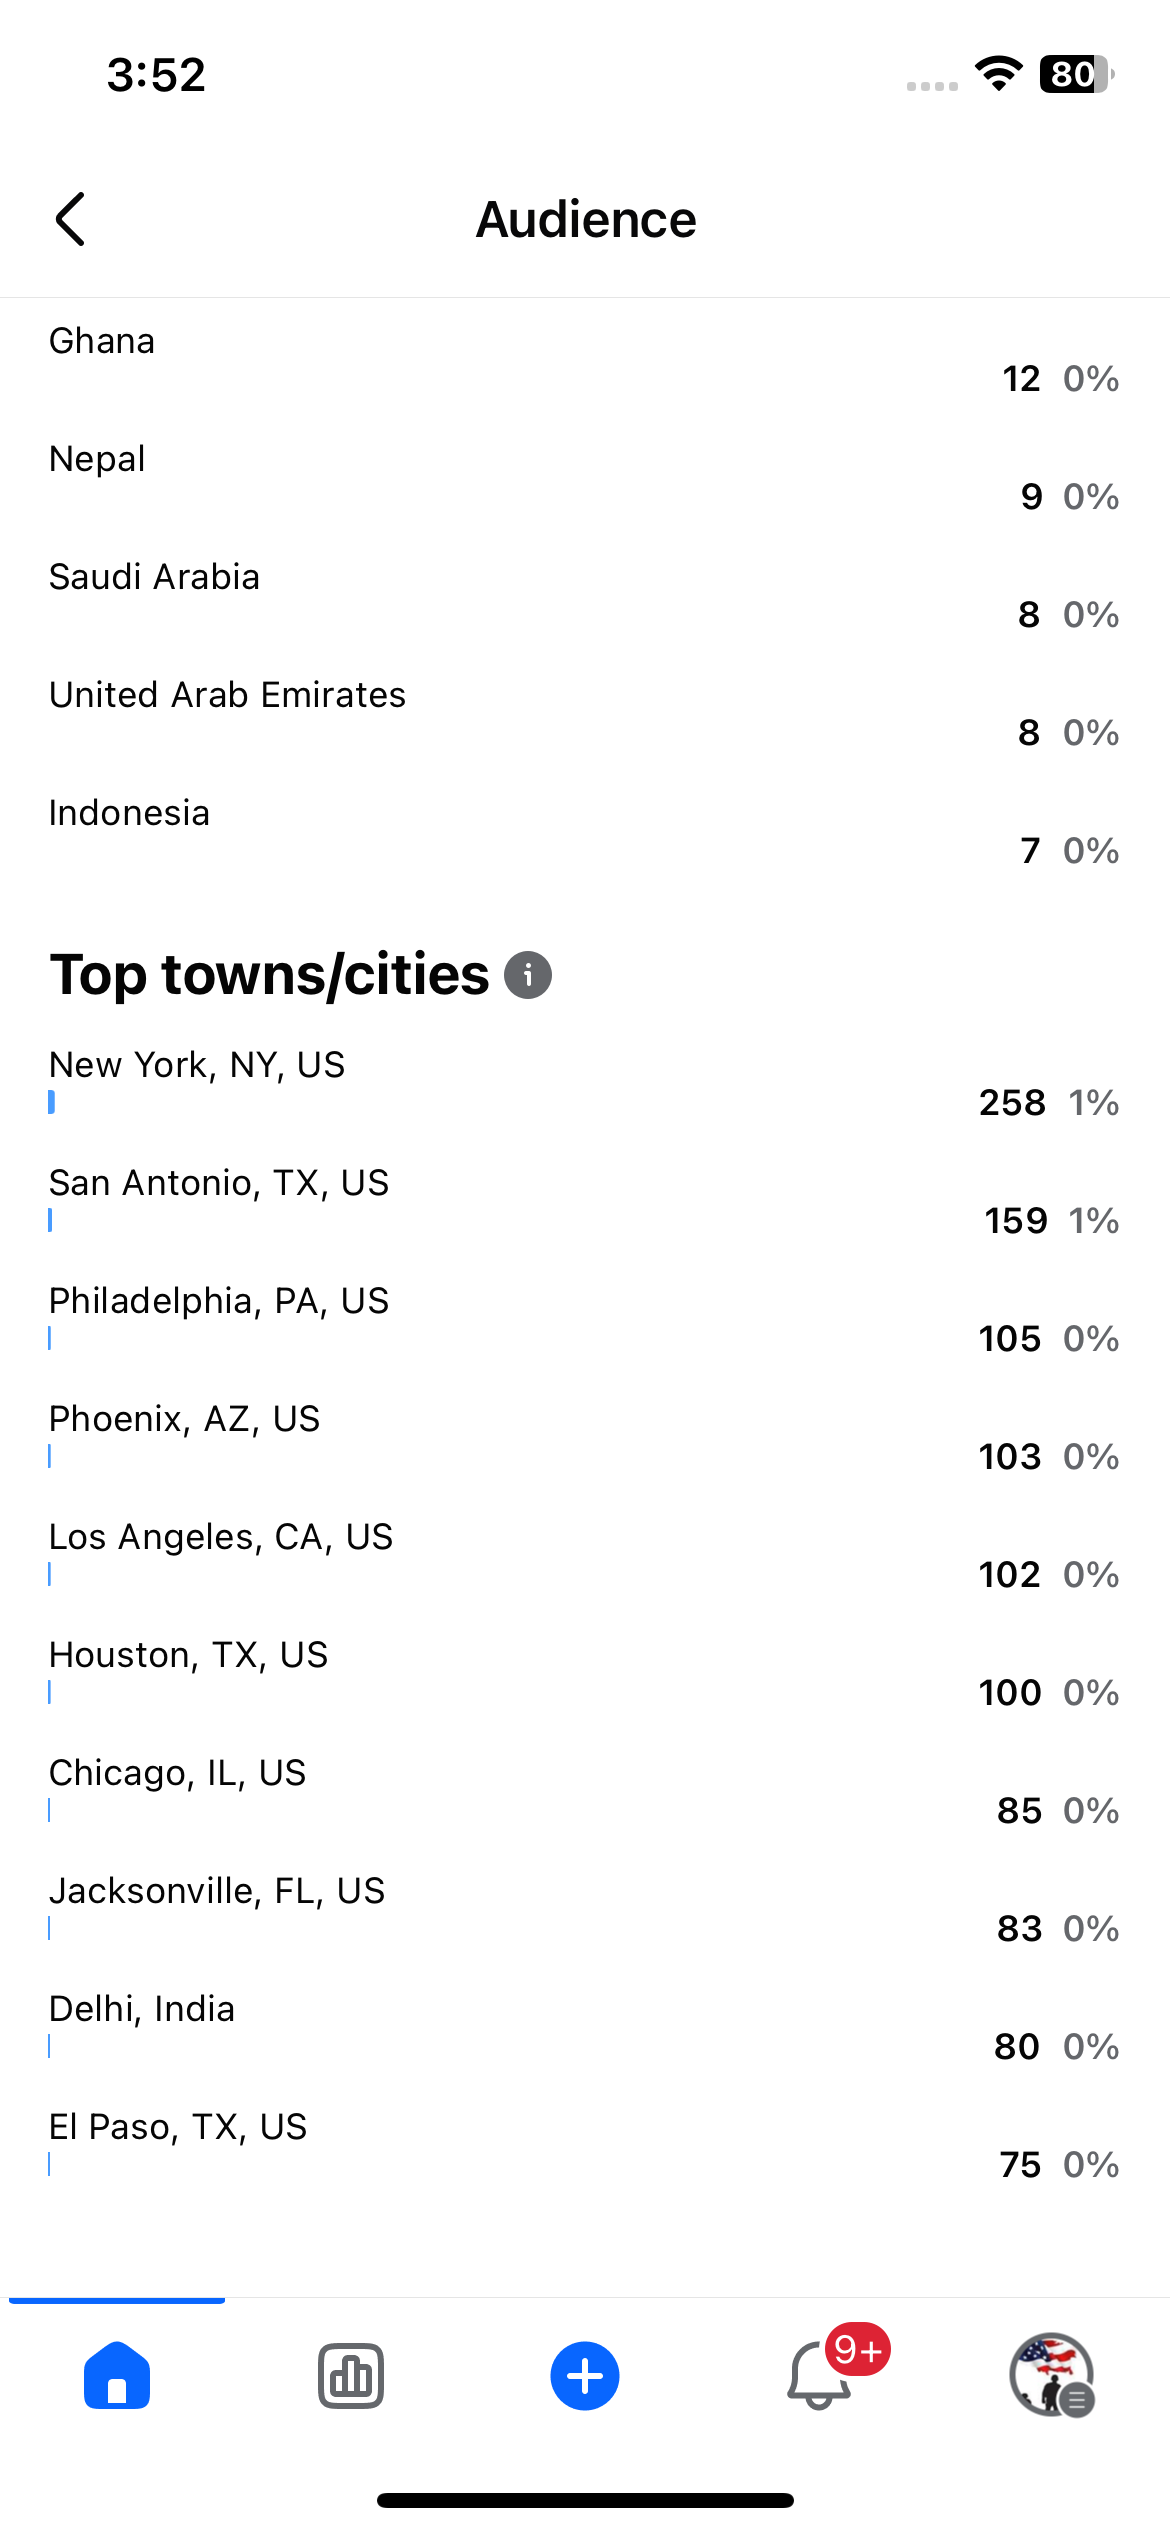The height and width of the screenshot is (2532, 1170).
Task: Open the profile picture menu tab
Action: pos(1052,2375)
